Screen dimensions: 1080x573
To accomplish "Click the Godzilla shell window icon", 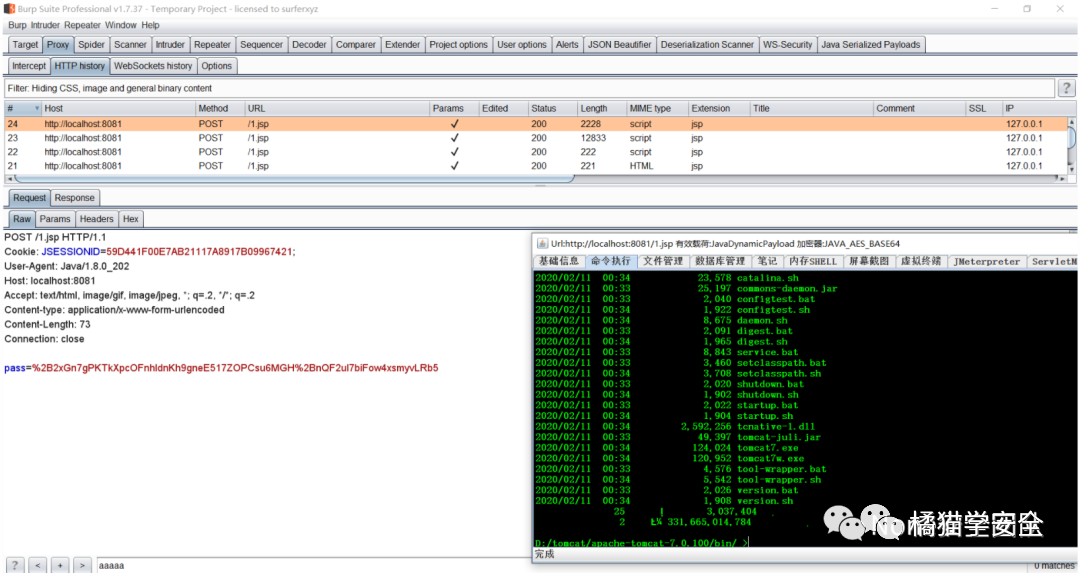I will [x=542, y=244].
